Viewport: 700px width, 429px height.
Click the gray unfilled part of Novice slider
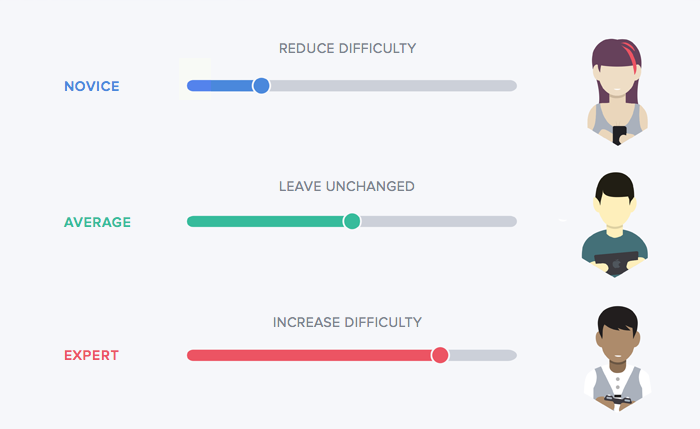[x=393, y=86]
